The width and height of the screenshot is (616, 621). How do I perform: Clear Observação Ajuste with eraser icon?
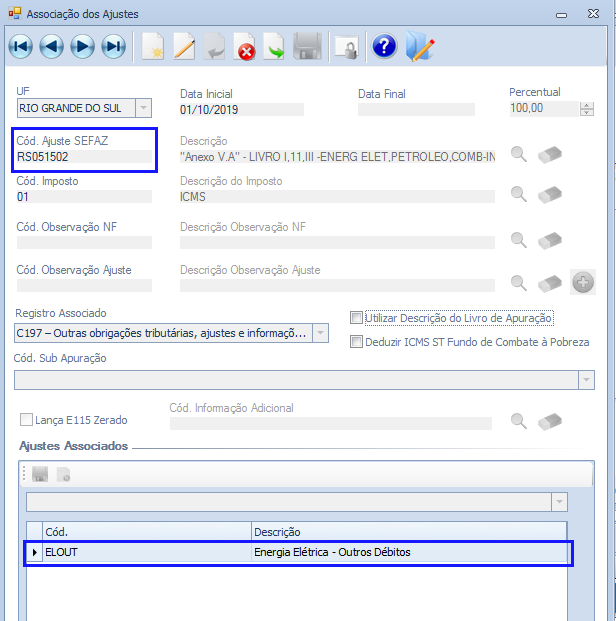(x=550, y=283)
